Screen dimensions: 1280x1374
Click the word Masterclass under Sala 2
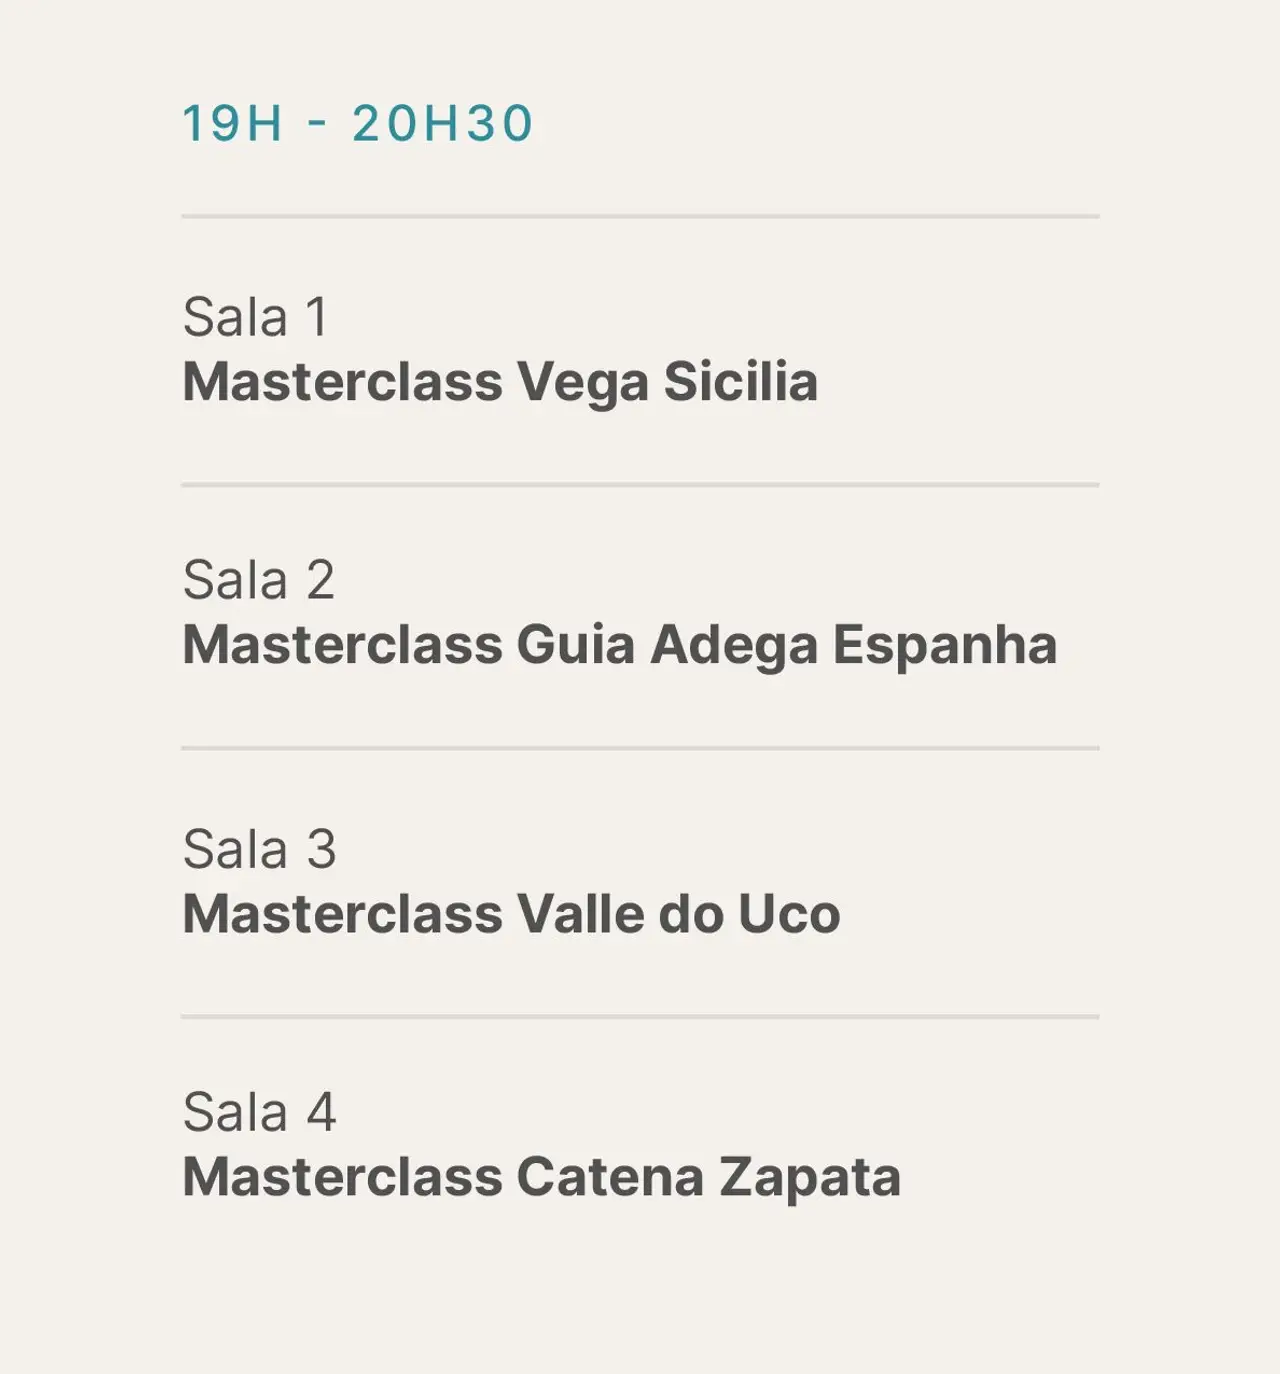tap(342, 645)
